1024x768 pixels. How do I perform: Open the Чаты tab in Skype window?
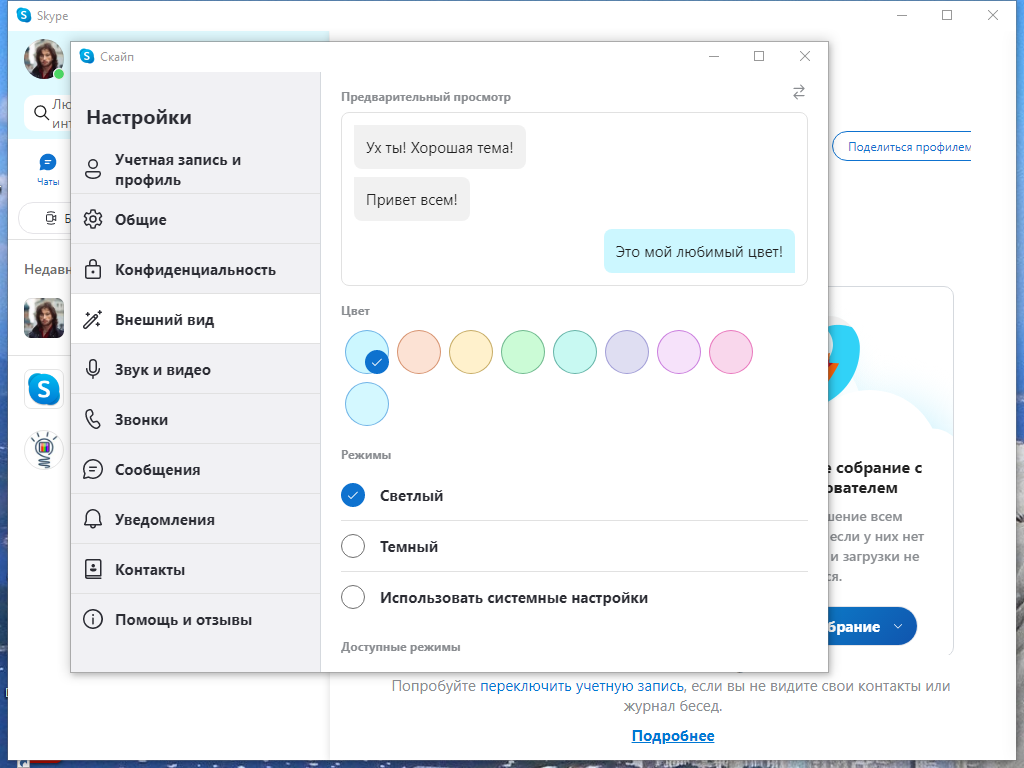click(x=48, y=170)
